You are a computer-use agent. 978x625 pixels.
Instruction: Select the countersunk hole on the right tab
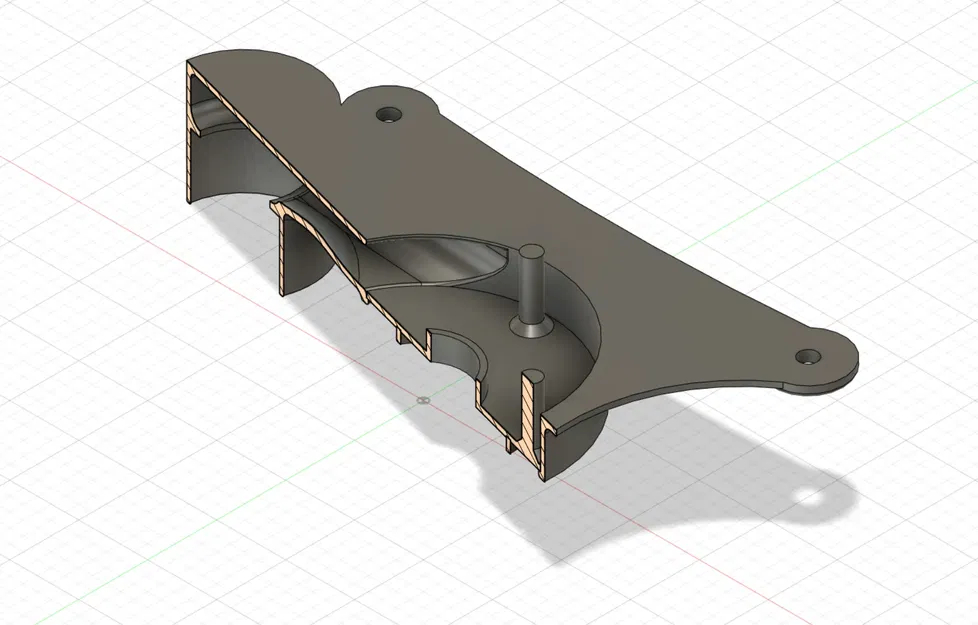click(809, 357)
